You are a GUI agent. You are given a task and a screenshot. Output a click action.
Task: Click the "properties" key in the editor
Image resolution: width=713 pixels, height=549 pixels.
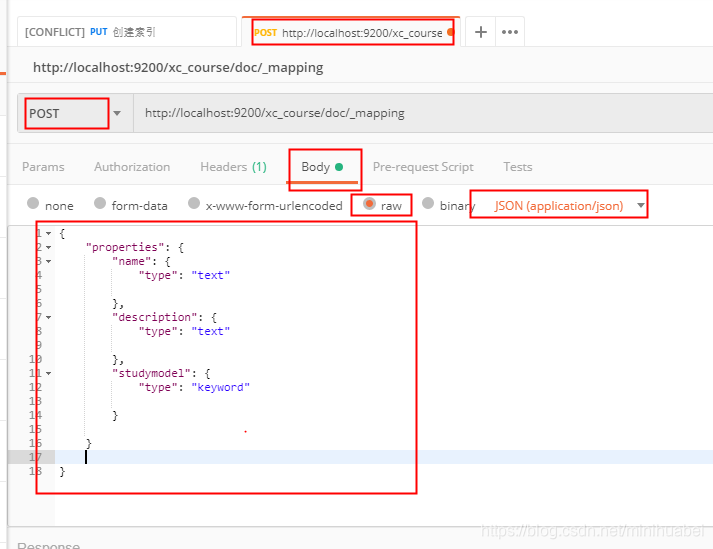(125, 247)
